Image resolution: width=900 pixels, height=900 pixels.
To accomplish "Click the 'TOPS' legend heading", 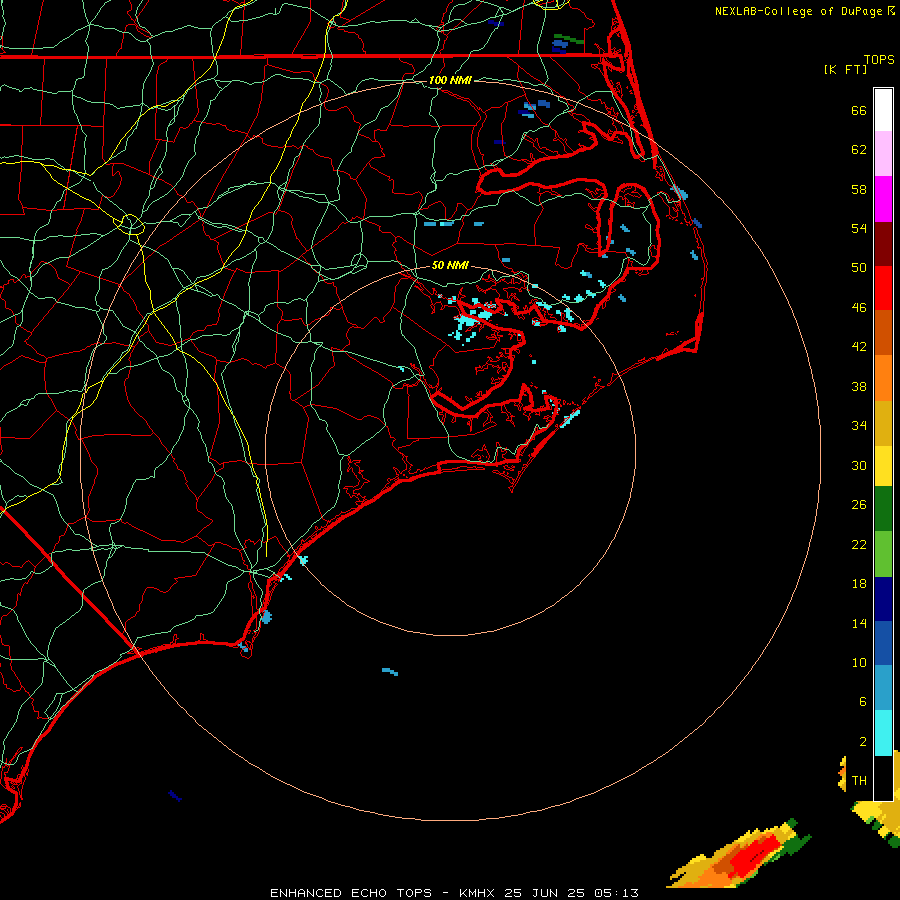I will (x=879, y=59).
